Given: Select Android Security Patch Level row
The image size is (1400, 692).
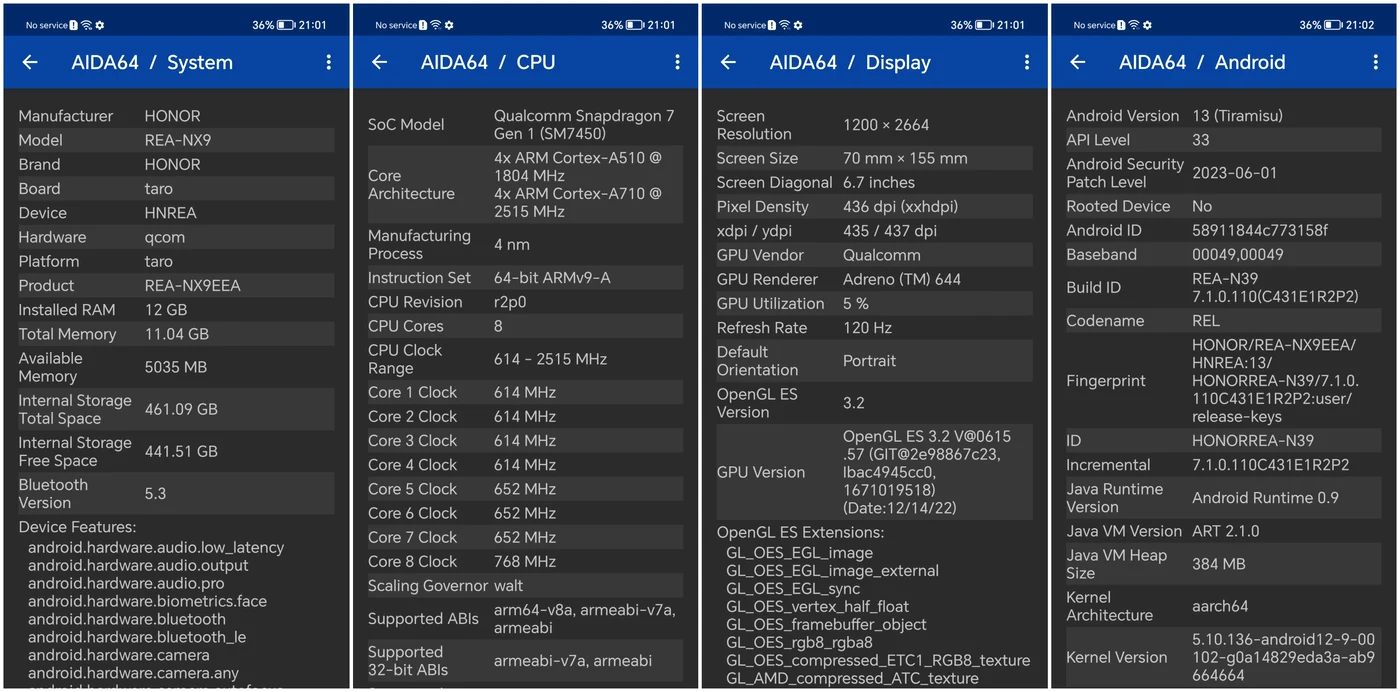Looking at the screenshot, I should 1223,173.
